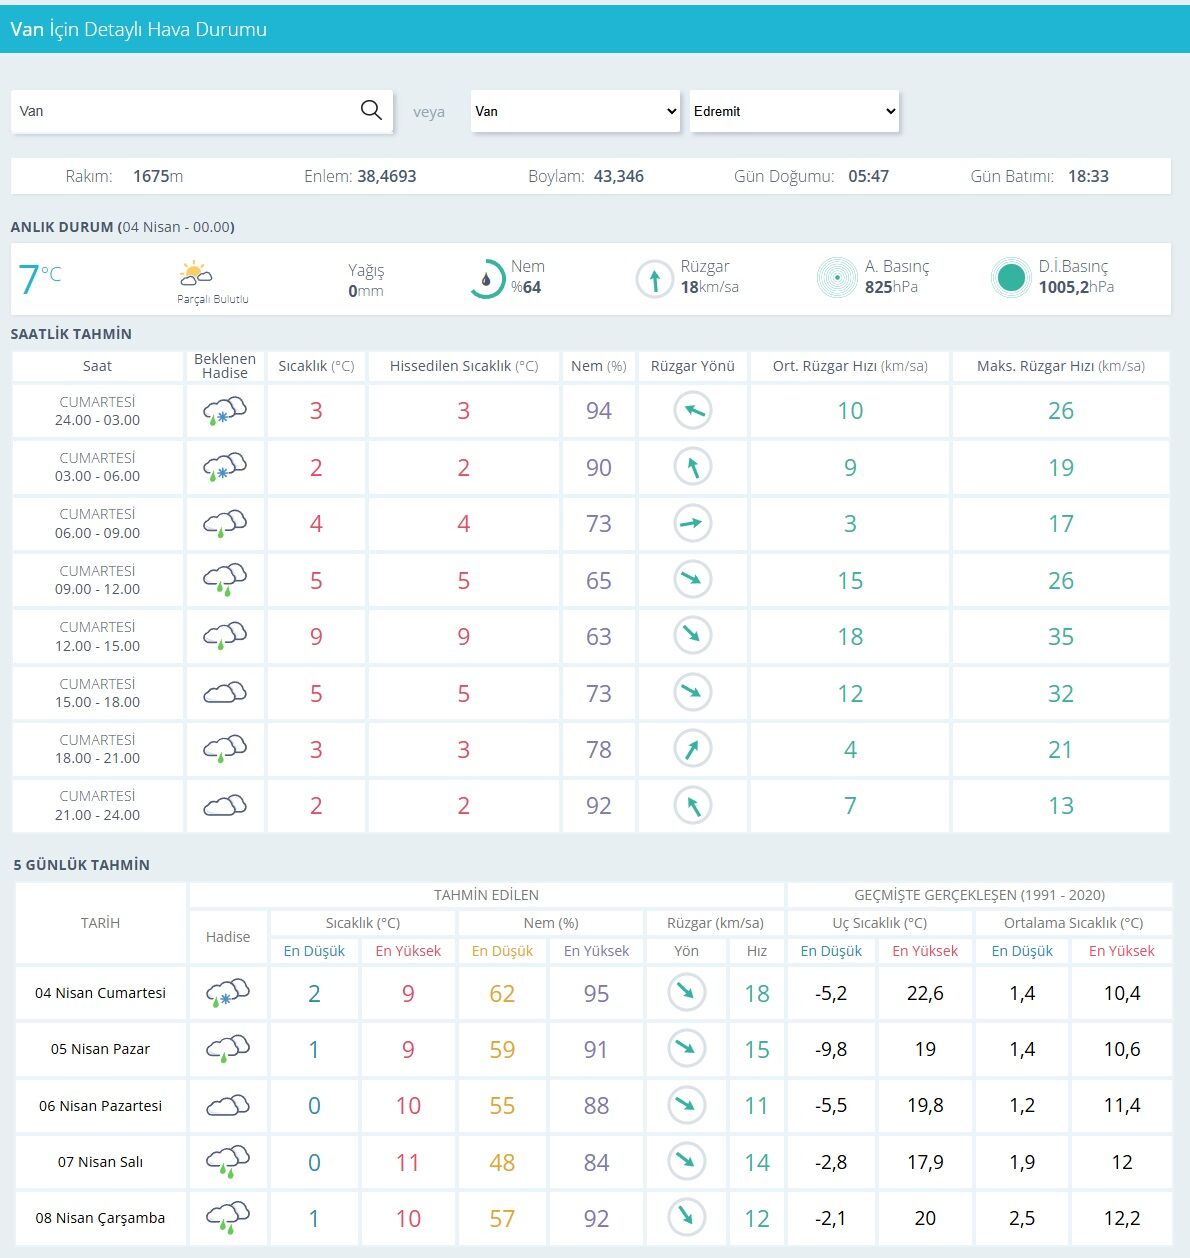Click wind direction icon for 18.00 - 21.00
The height and width of the screenshot is (1258, 1190).
click(693, 749)
